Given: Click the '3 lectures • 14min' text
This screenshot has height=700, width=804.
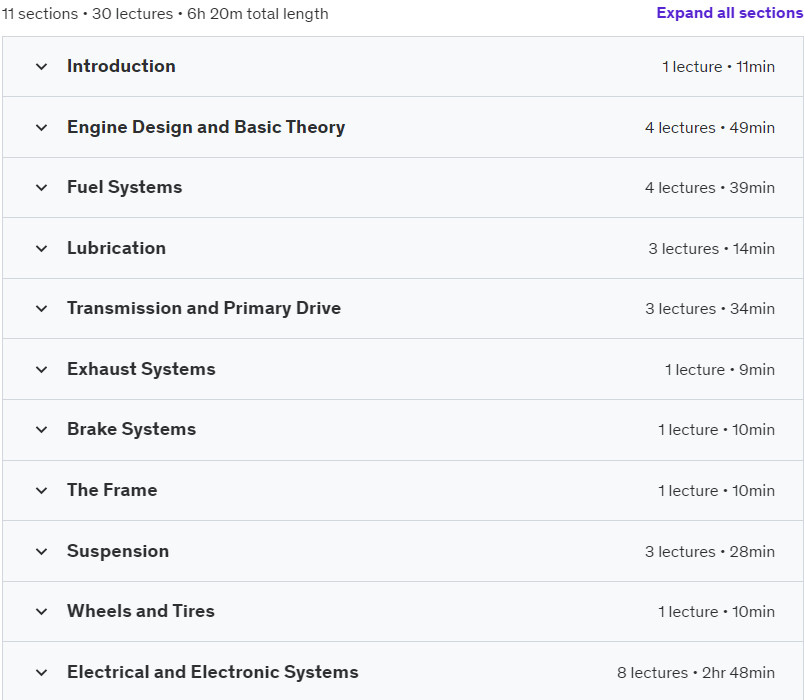Looking at the screenshot, I should (712, 249).
